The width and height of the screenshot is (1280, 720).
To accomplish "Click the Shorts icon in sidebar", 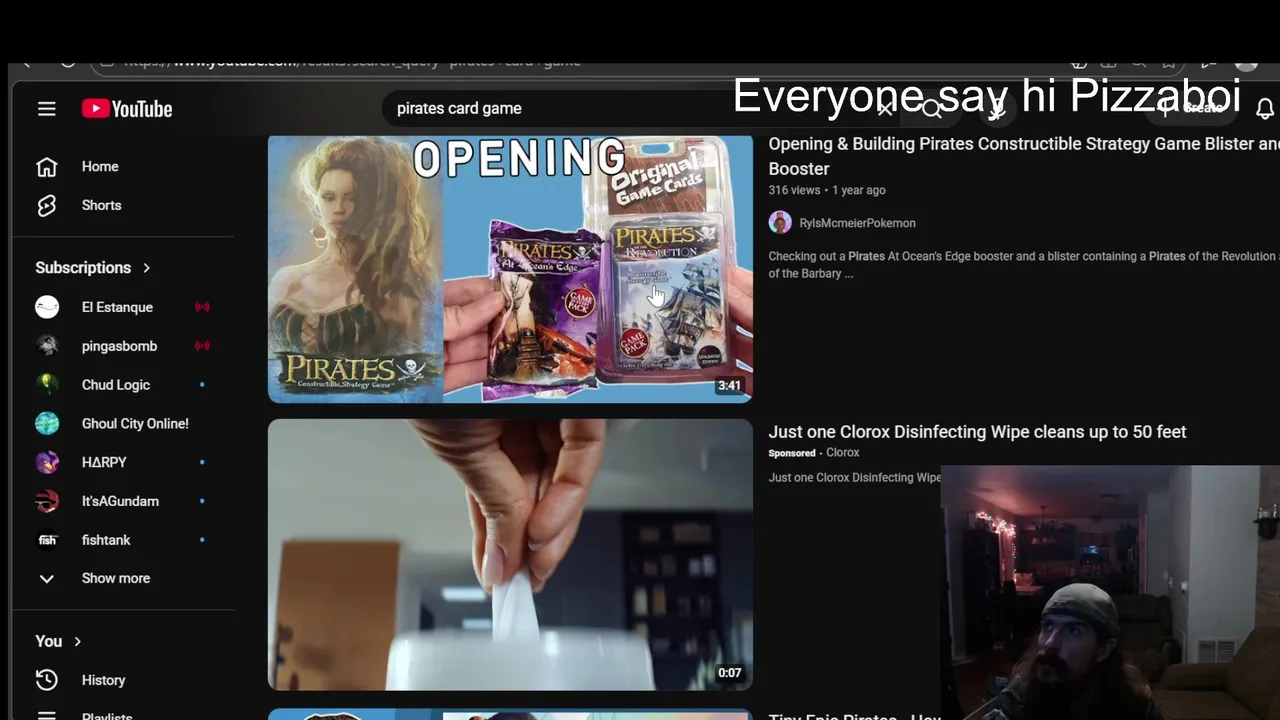I will [47, 205].
